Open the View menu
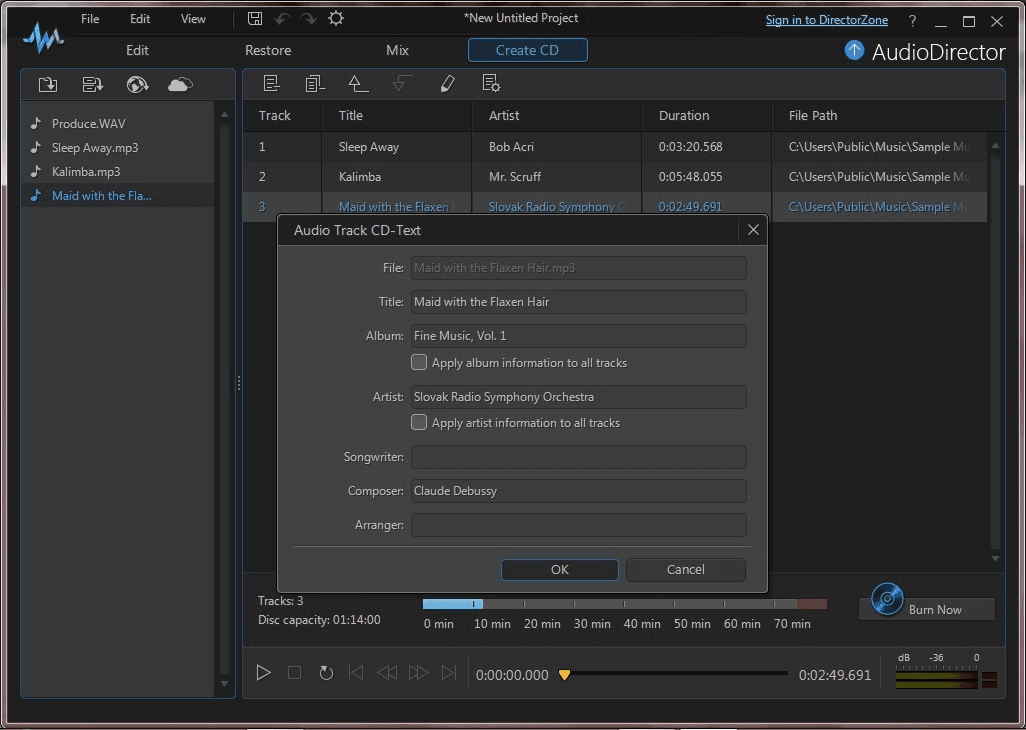The image size is (1026, 730). [x=193, y=19]
